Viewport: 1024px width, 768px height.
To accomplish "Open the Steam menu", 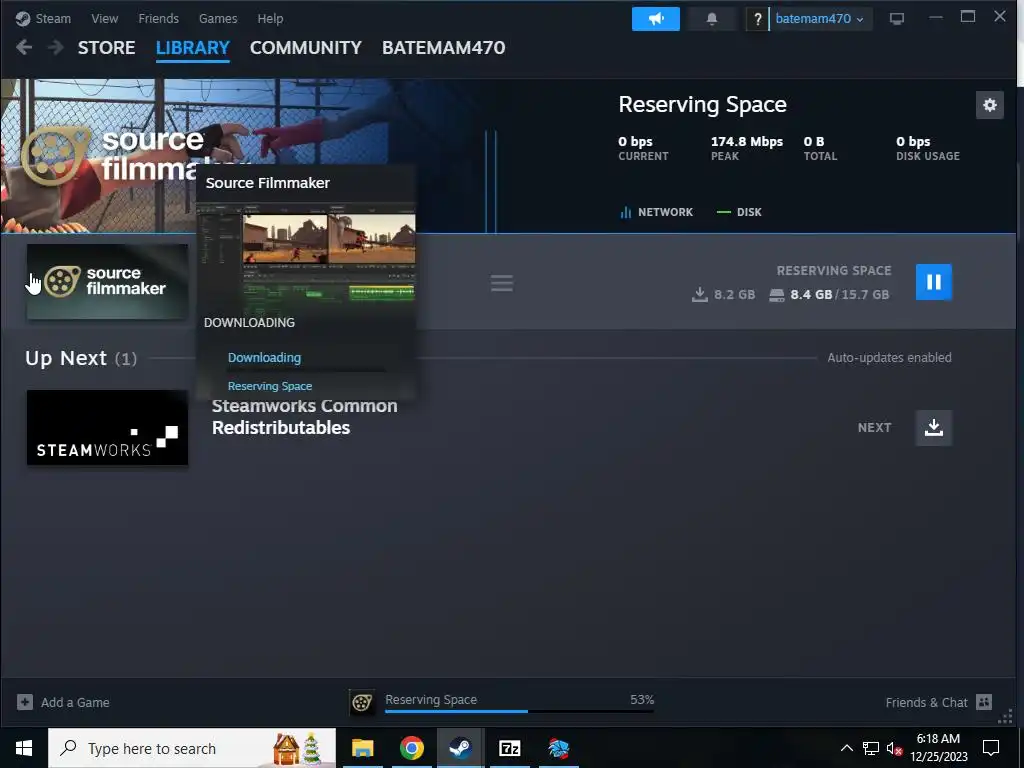I will tap(53, 18).
